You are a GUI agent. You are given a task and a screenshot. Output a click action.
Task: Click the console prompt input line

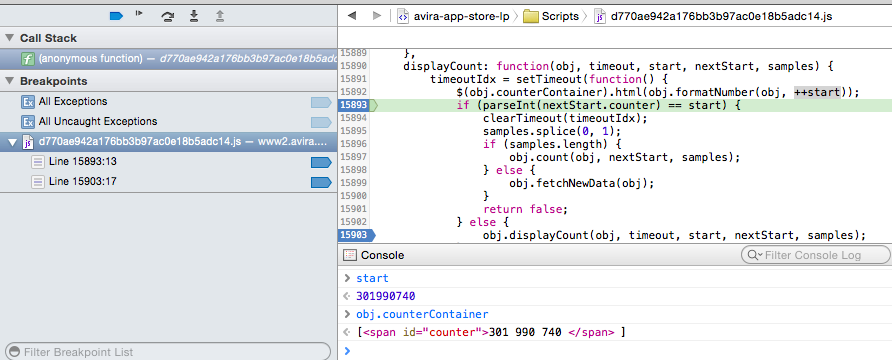click(614, 351)
